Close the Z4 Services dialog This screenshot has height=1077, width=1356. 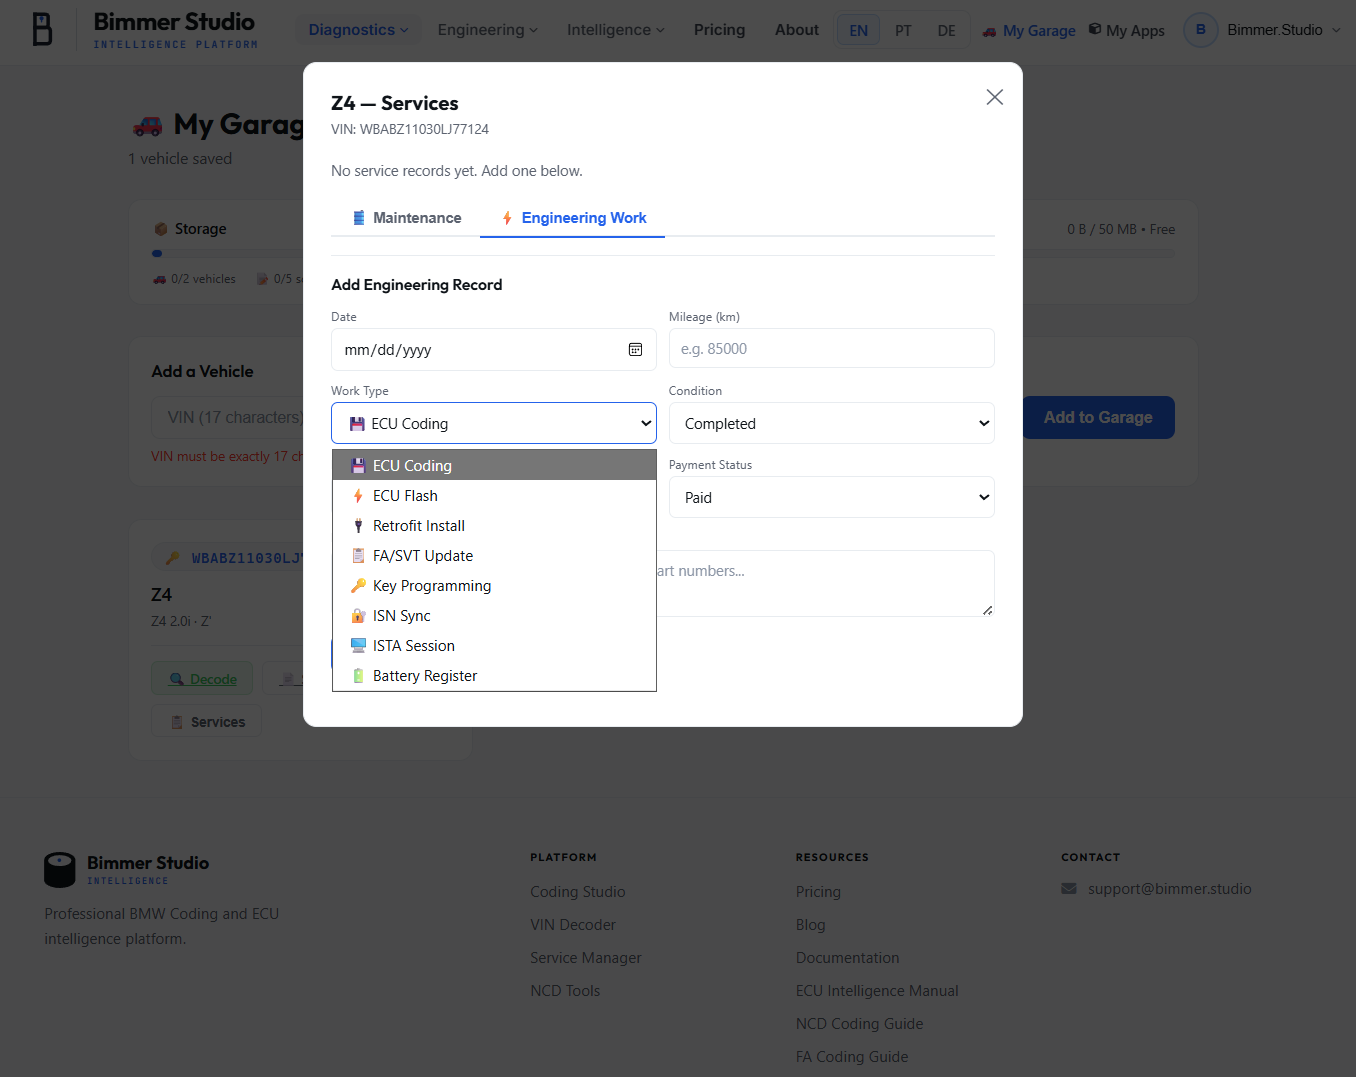[x=994, y=97]
